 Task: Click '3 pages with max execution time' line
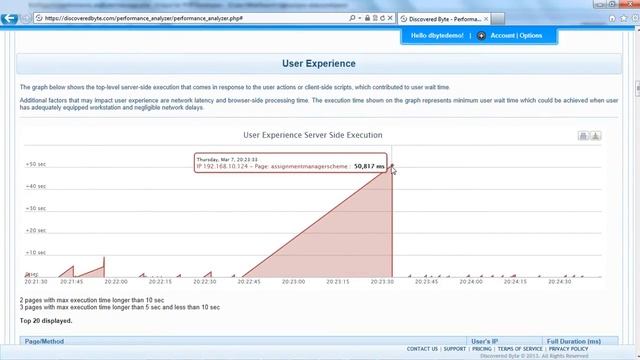coord(120,307)
